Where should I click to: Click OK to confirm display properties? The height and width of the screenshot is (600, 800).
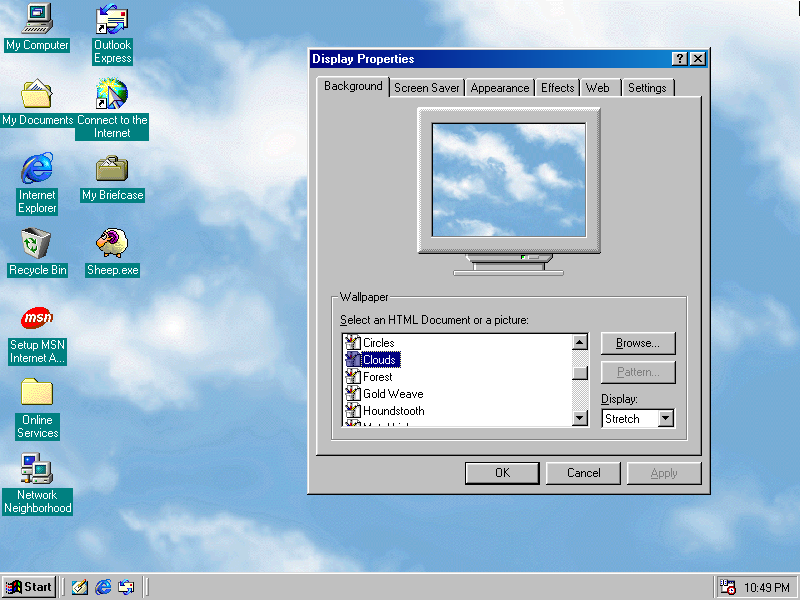click(x=502, y=473)
